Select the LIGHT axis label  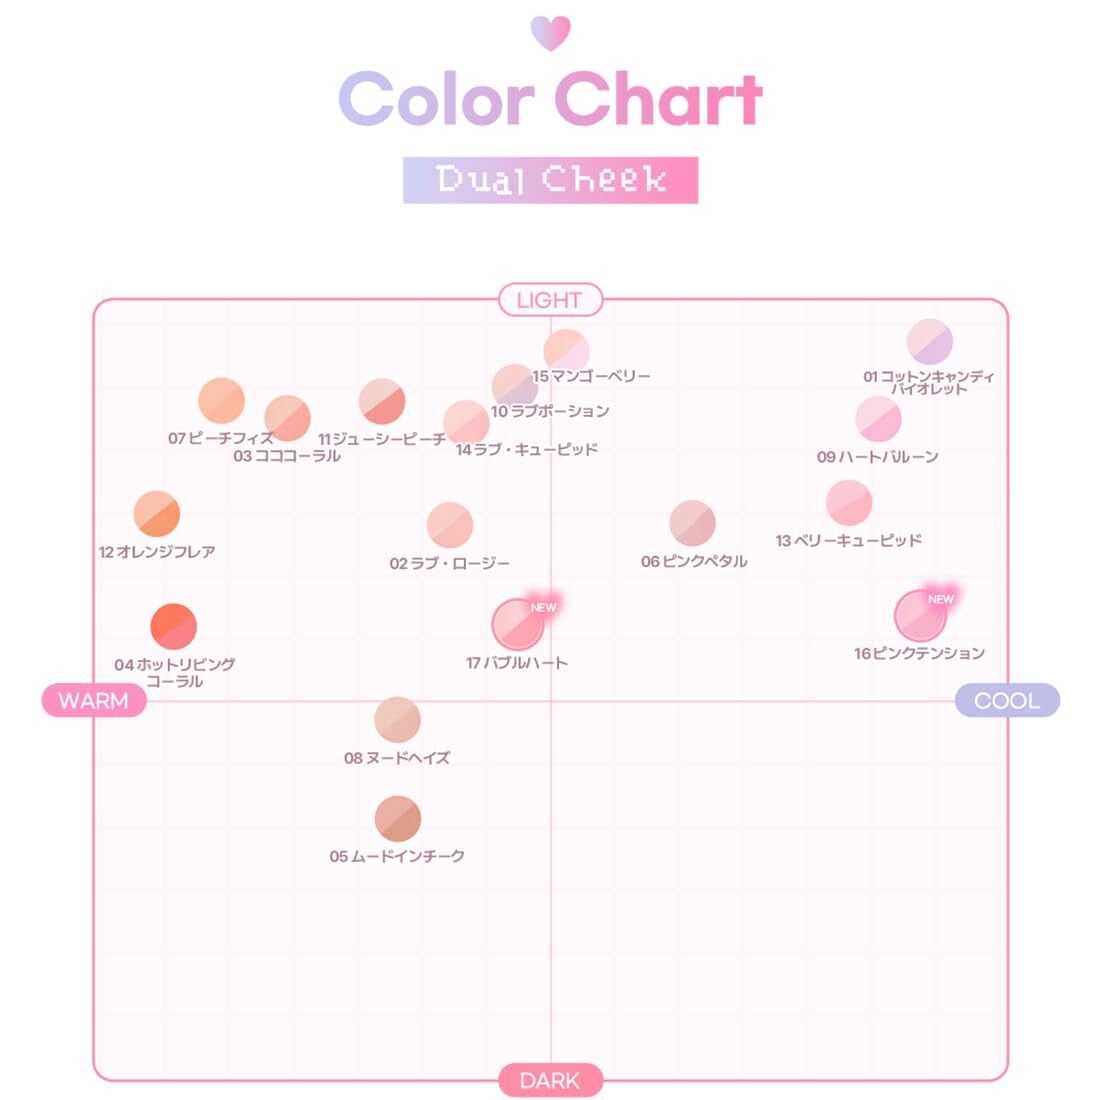click(x=550, y=300)
